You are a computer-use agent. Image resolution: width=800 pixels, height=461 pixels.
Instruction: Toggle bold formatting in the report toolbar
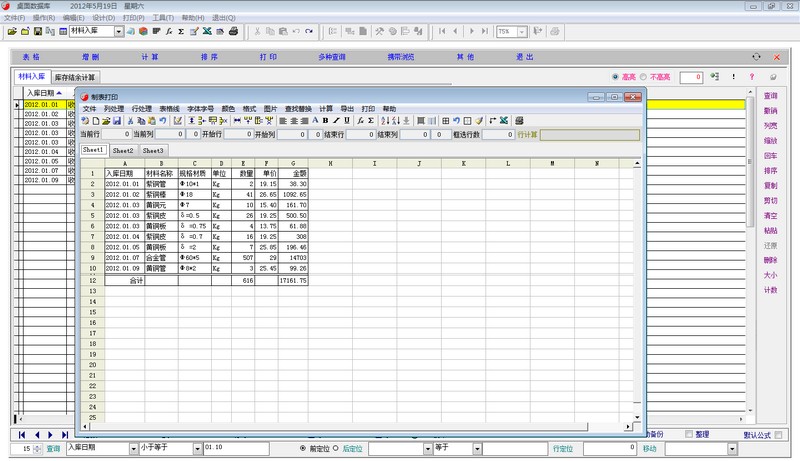click(x=323, y=121)
